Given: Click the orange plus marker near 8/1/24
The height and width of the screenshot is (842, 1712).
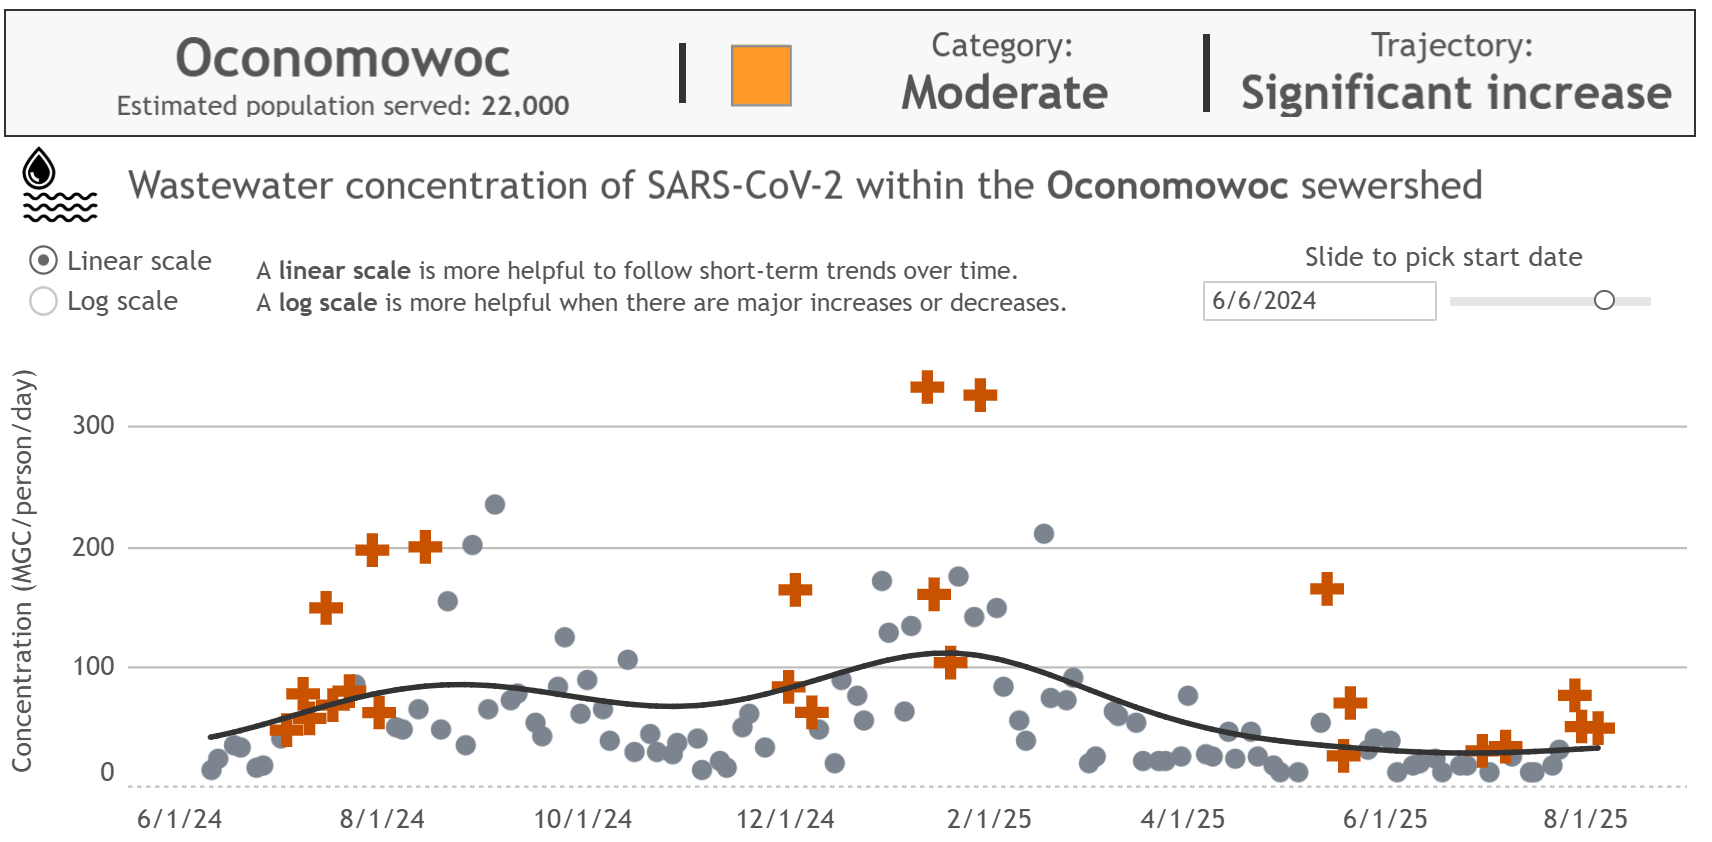Looking at the screenshot, I should (x=371, y=549).
